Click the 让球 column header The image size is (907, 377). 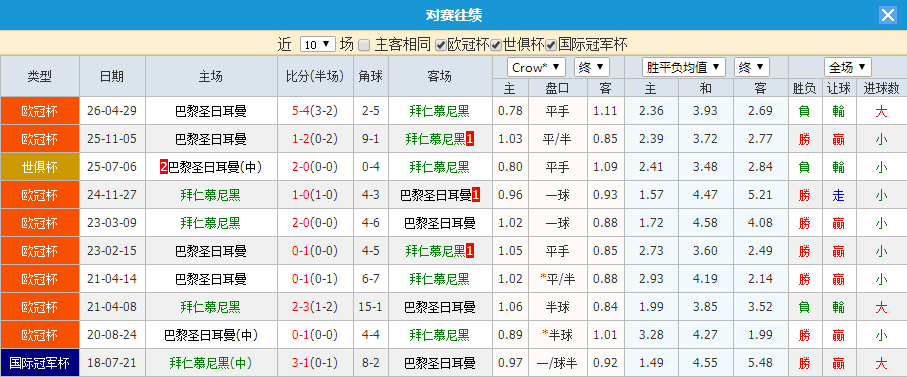839,88
